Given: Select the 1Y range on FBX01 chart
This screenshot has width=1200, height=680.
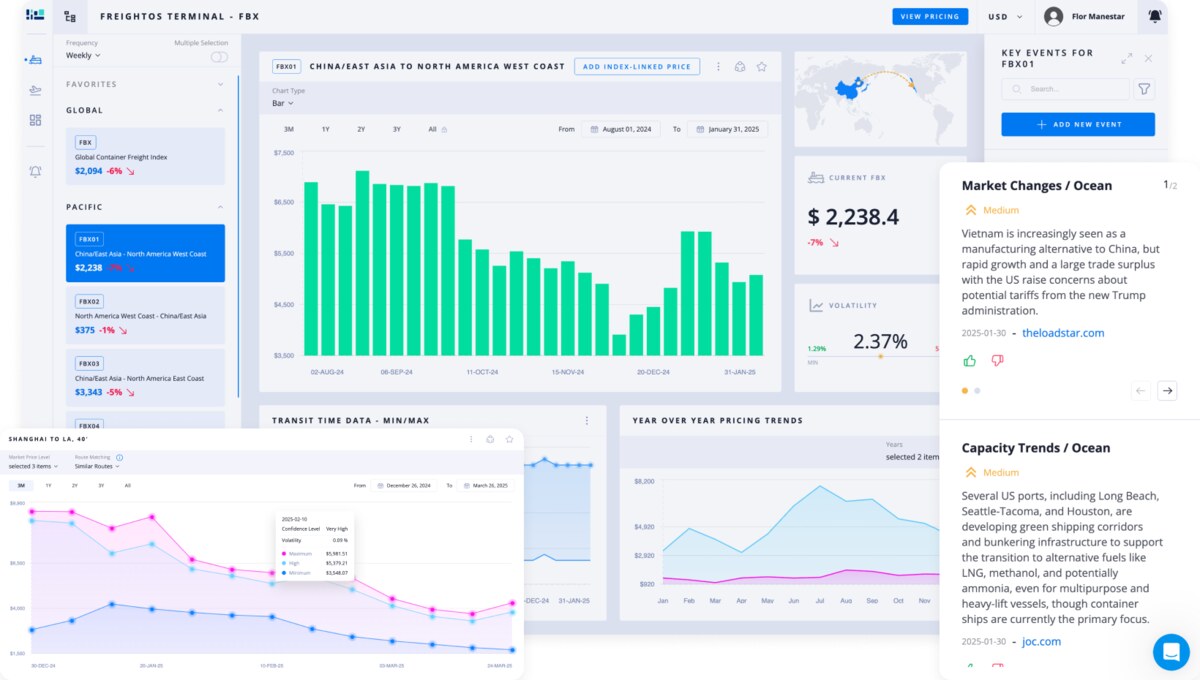Looking at the screenshot, I should click(325, 129).
